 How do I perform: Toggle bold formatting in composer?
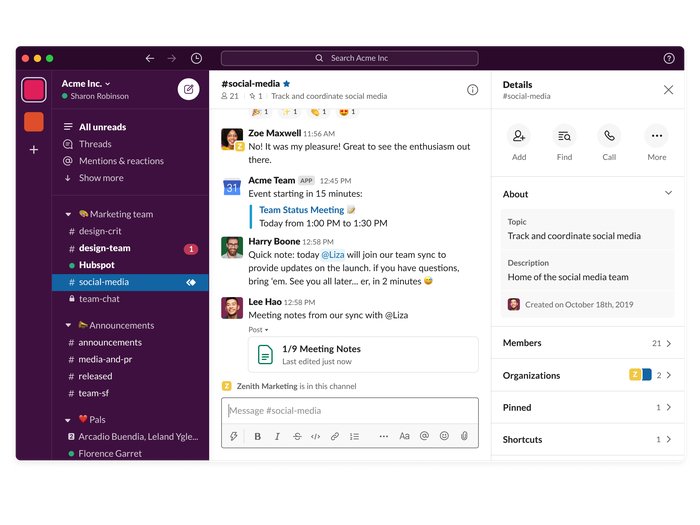pos(257,436)
